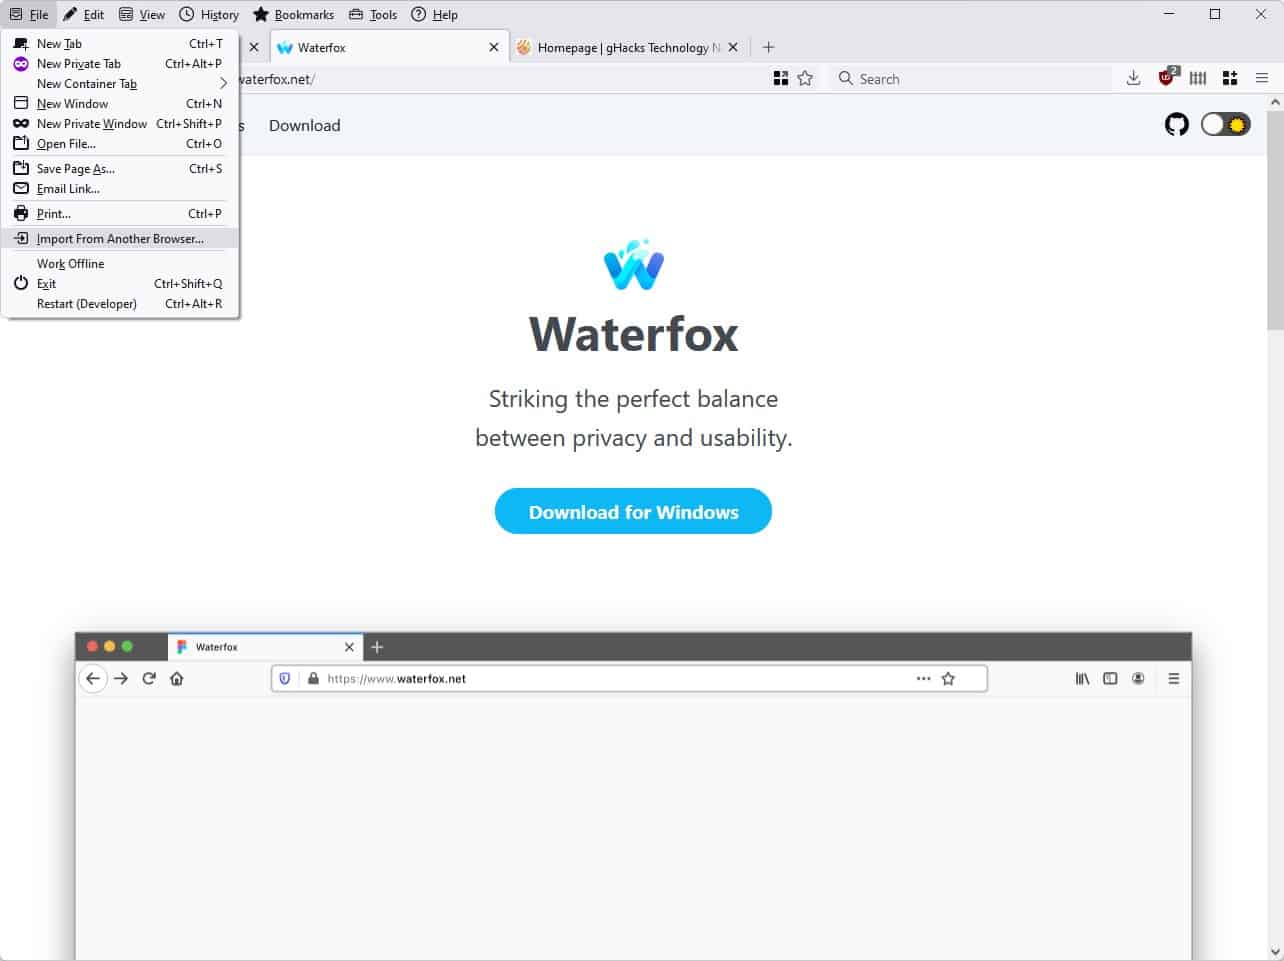Open the page actions grid icon in address bar
The image size is (1284, 961).
tap(780, 78)
